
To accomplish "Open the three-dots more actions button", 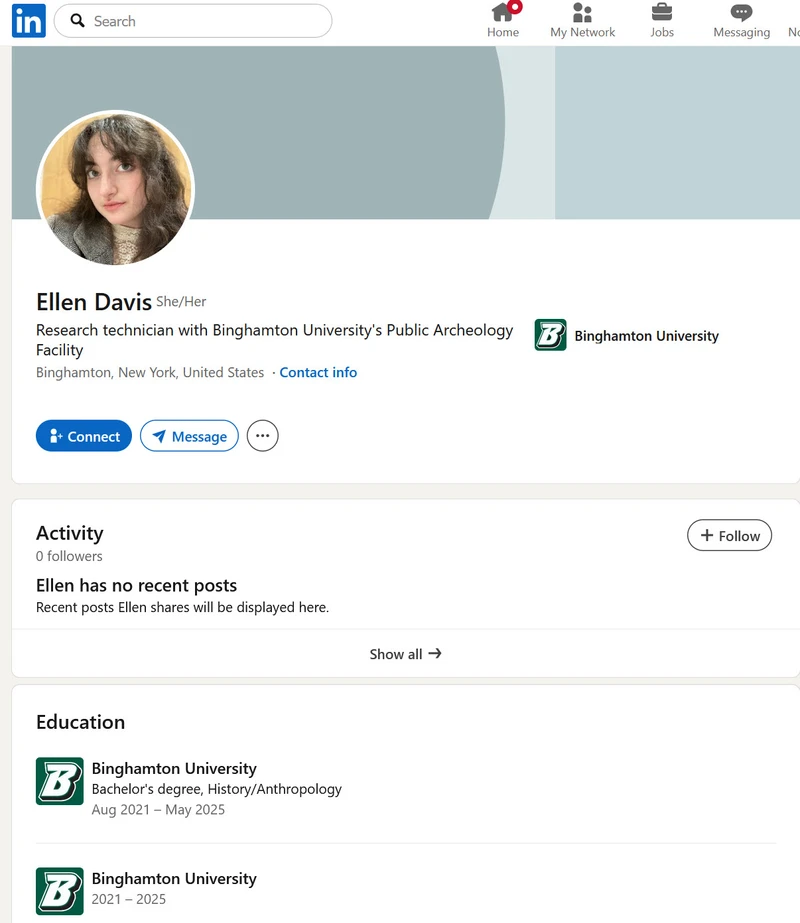I will (x=263, y=436).
